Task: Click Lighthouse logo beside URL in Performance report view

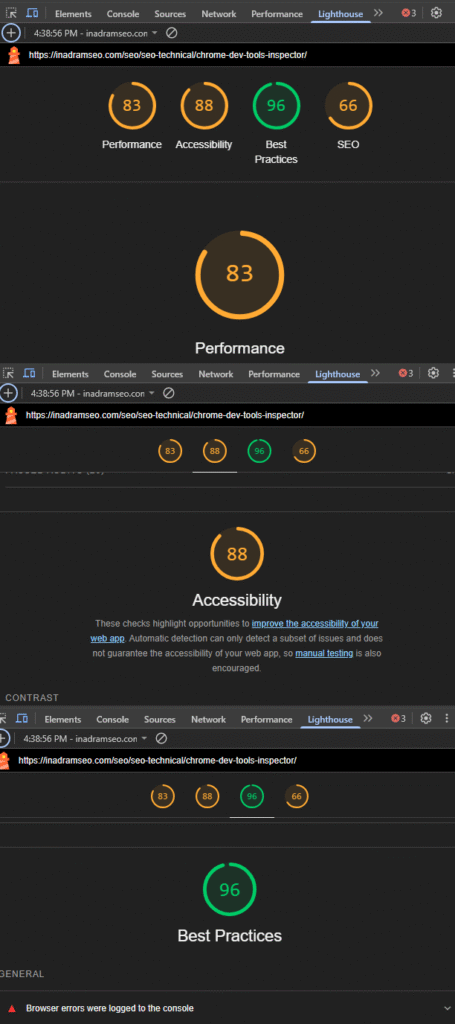Action: tap(14, 55)
